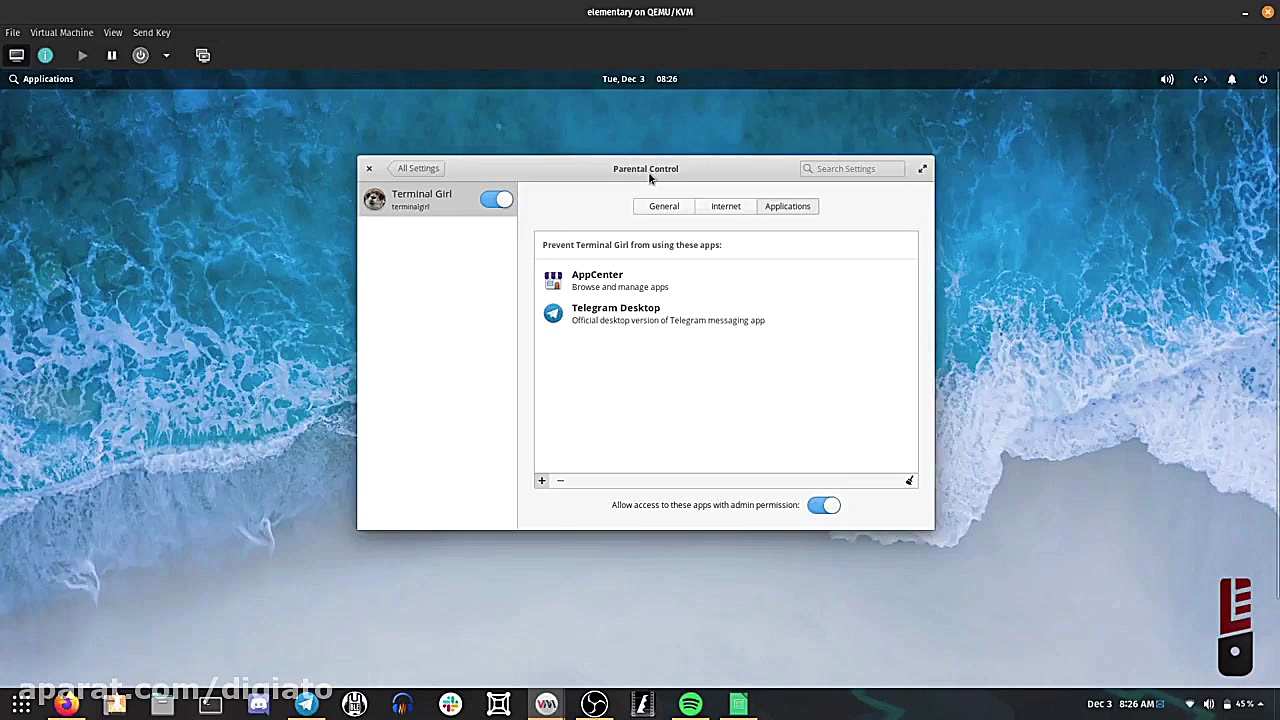Screen dimensions: 1280x720
Task: Go back to All Settings
Action: [x=417, y=169]
